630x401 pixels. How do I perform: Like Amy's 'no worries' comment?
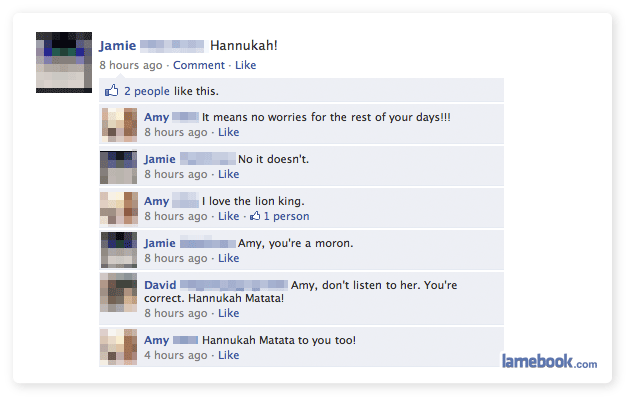click(229, 132)
